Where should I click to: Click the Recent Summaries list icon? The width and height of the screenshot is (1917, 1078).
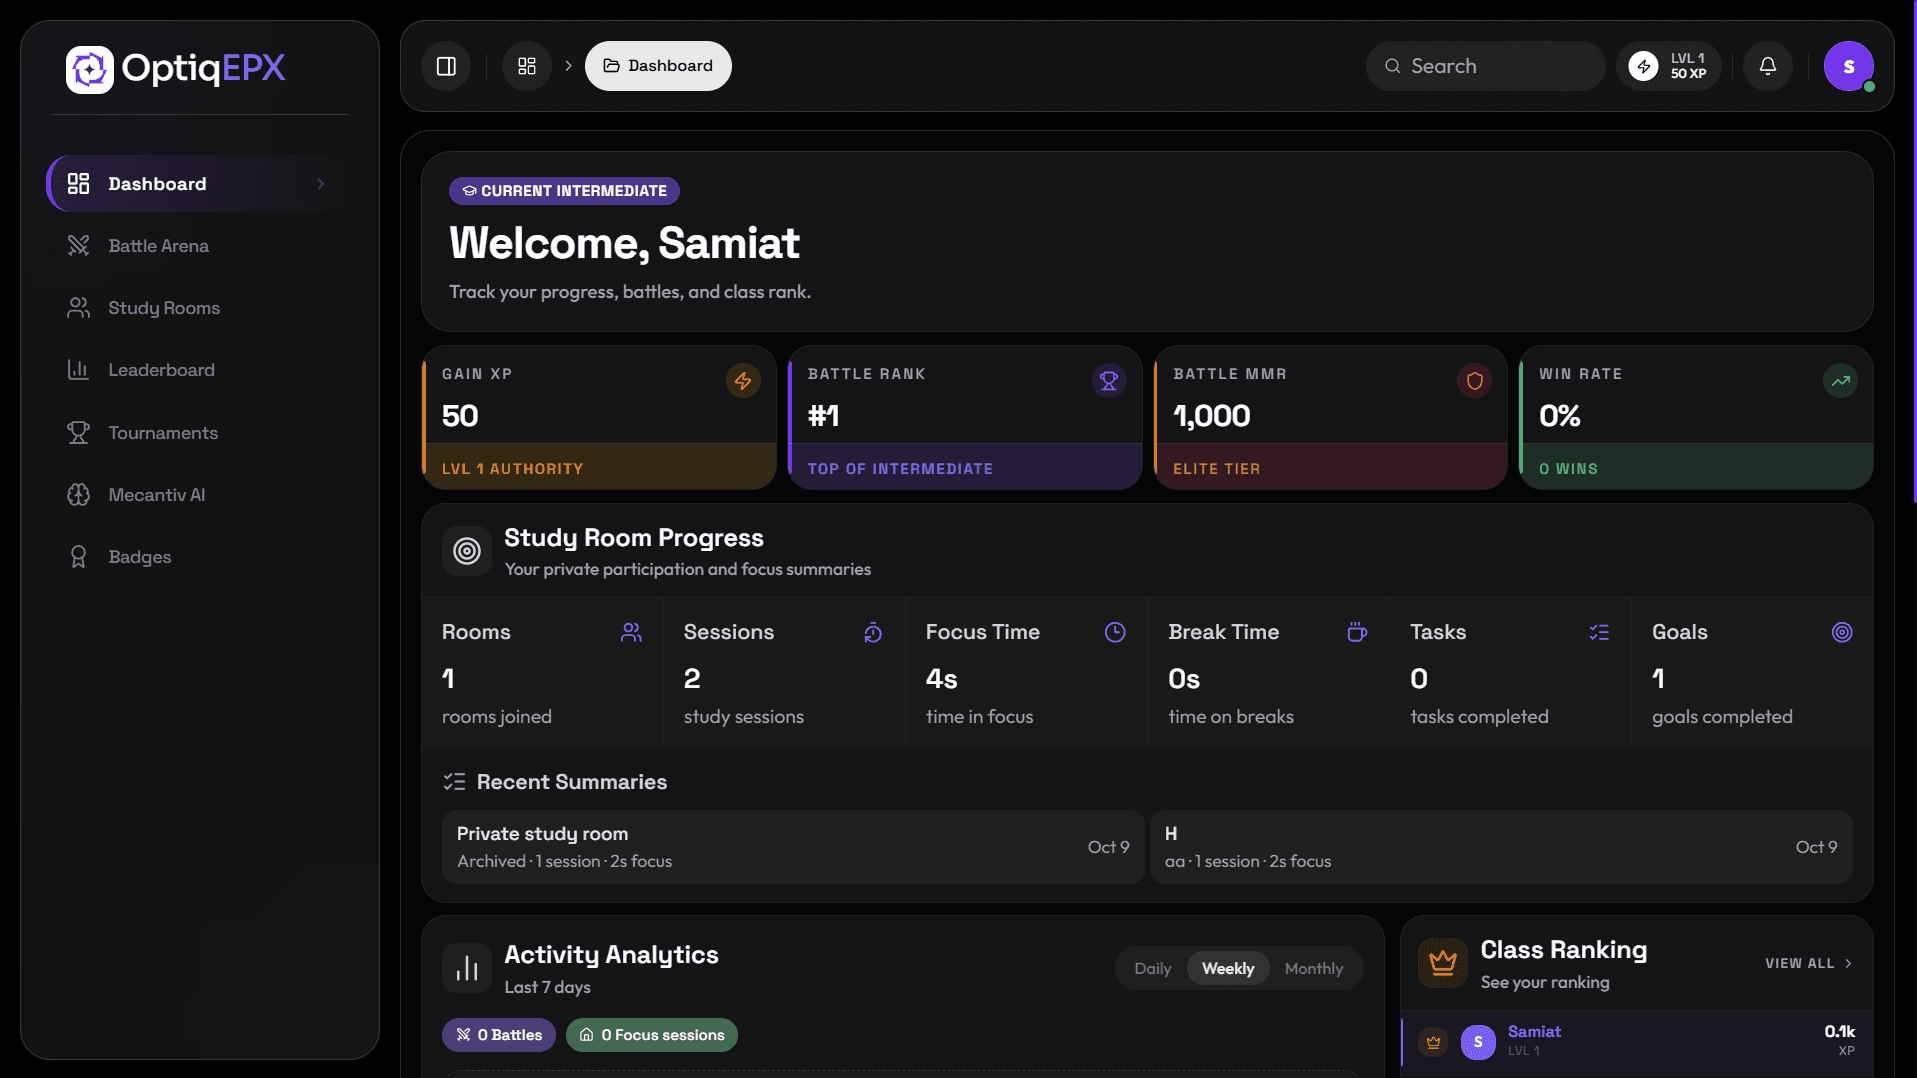point(454,782)
